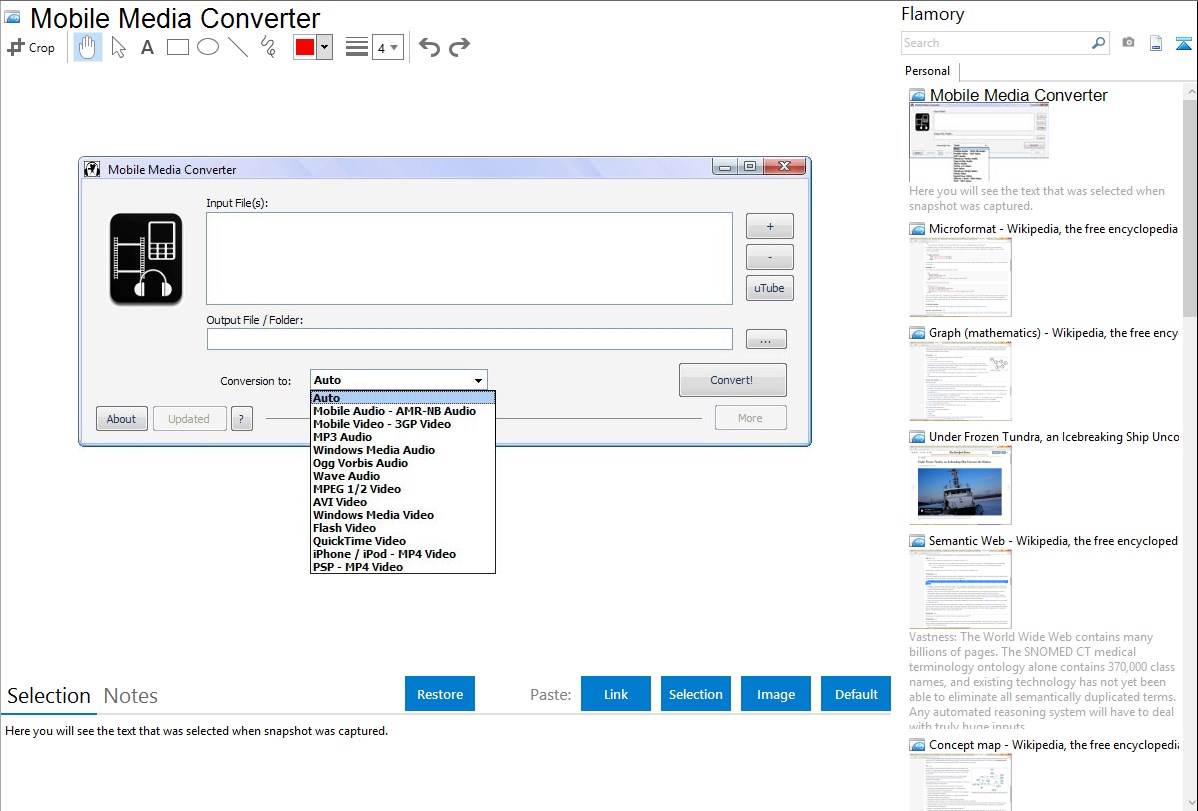
Task: Redo the last undone action
Action: coord(460,47)
